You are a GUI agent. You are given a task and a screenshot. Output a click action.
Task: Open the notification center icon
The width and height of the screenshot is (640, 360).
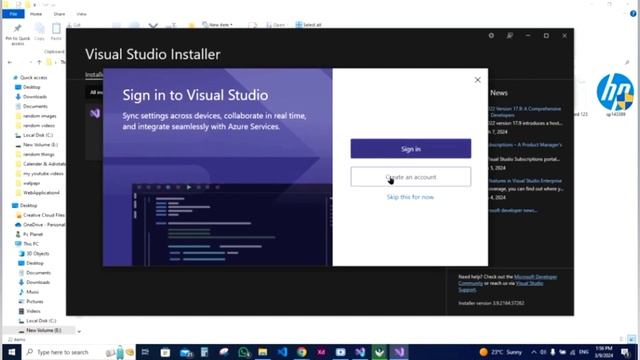click(x=625, y=352)
